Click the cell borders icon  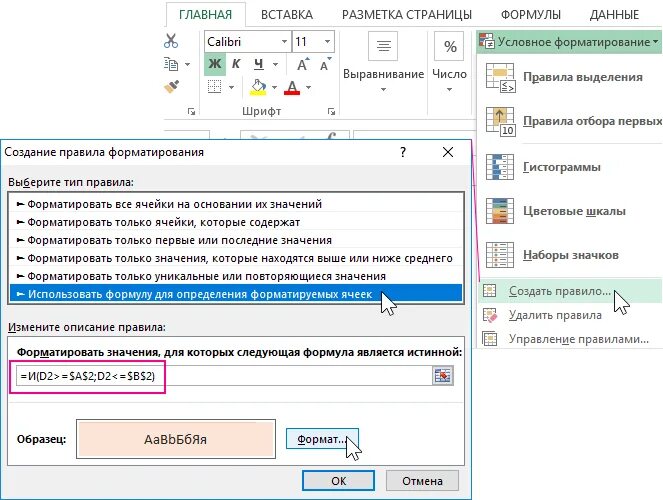[214, 87]
